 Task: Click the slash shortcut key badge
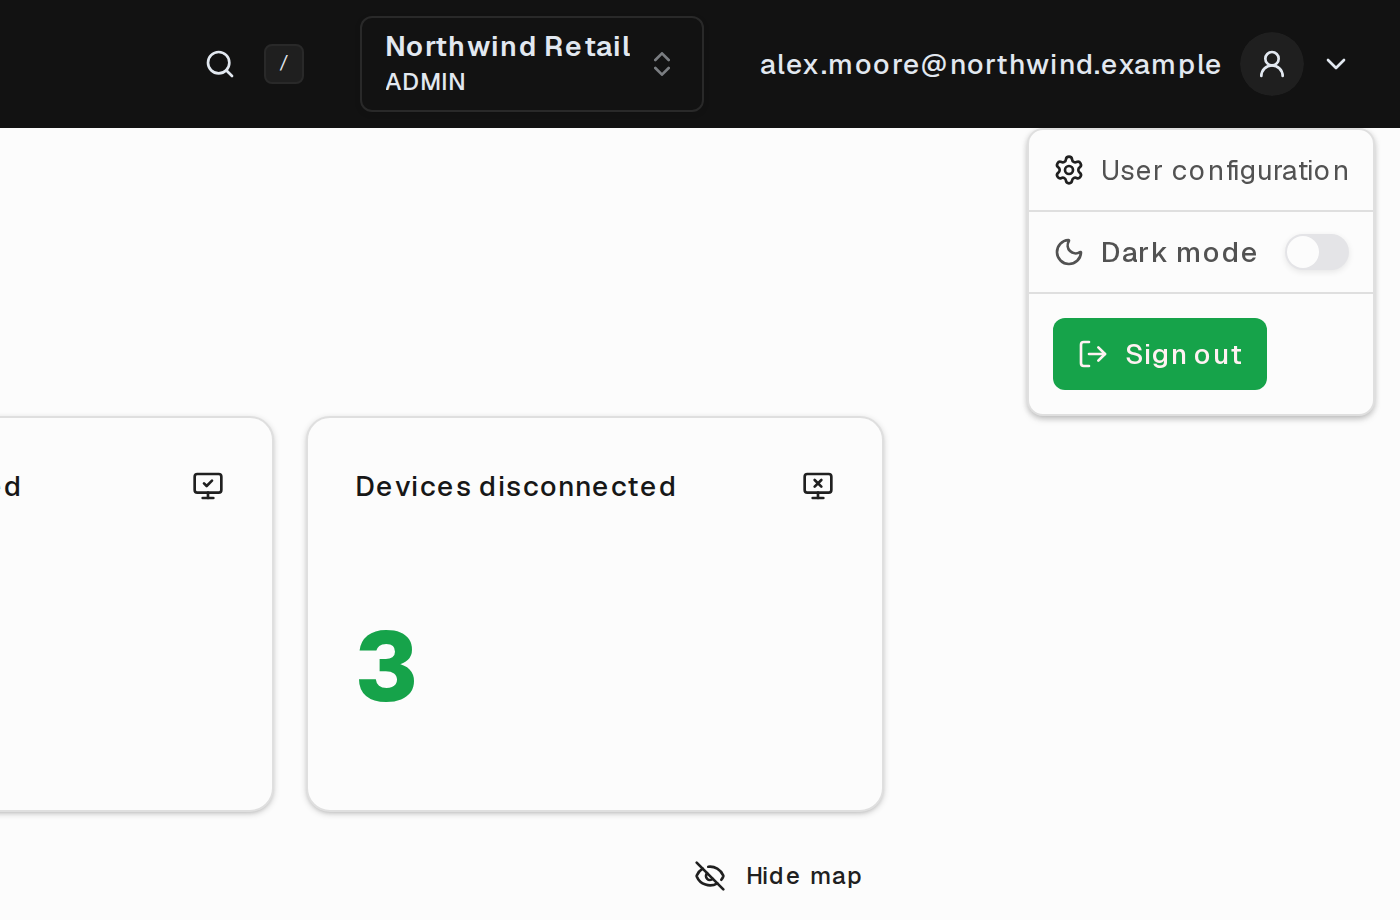[x=284, y=64]
